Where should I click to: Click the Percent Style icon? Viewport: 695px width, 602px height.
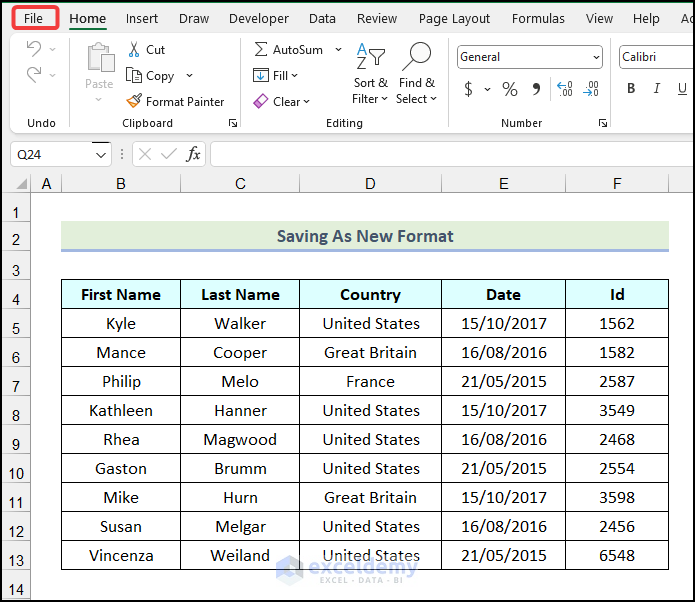coord(510,90)
